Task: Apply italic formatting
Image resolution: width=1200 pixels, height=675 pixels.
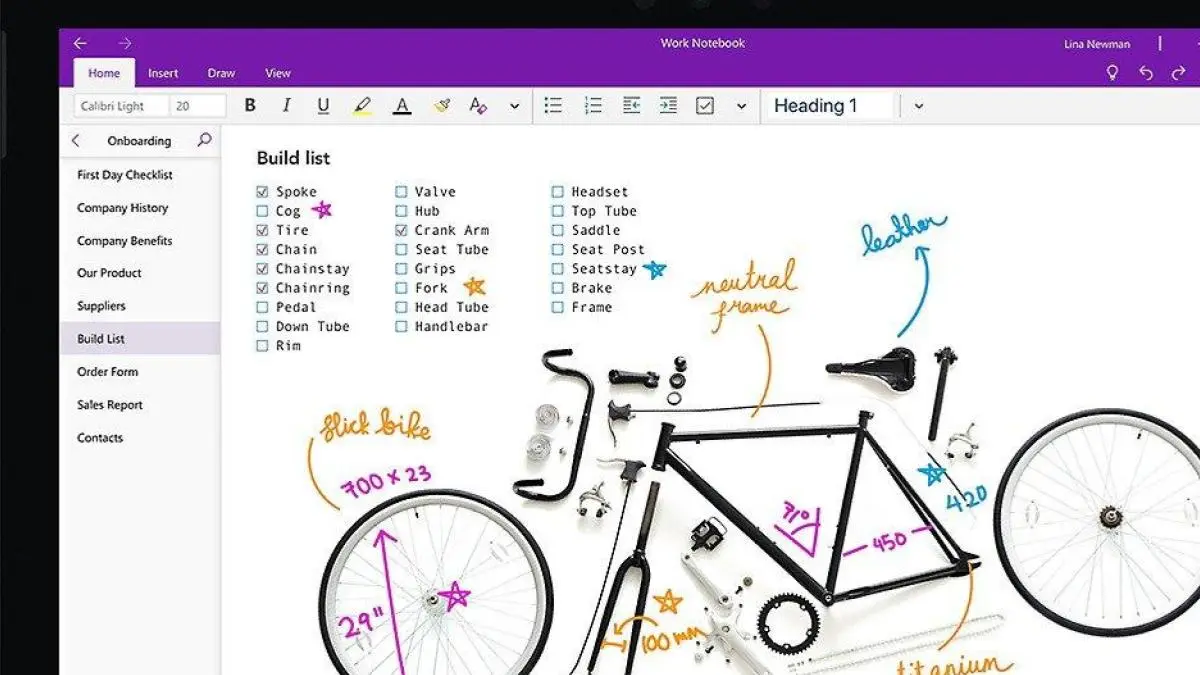Action: [286, 105]
